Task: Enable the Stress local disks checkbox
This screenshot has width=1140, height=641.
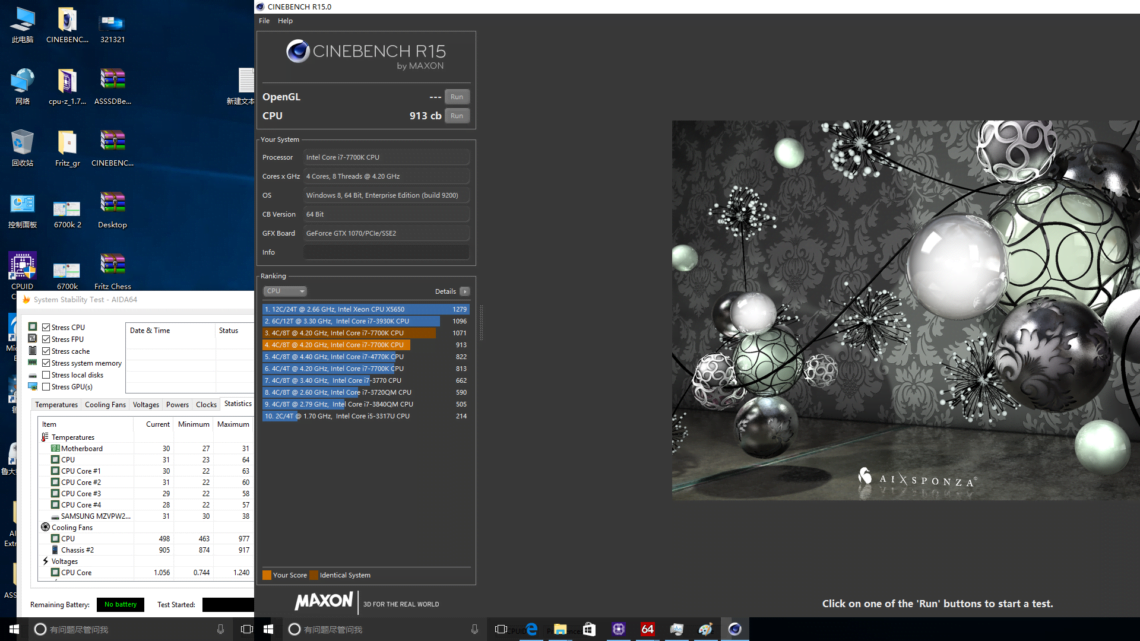Action: coord(46,375)
